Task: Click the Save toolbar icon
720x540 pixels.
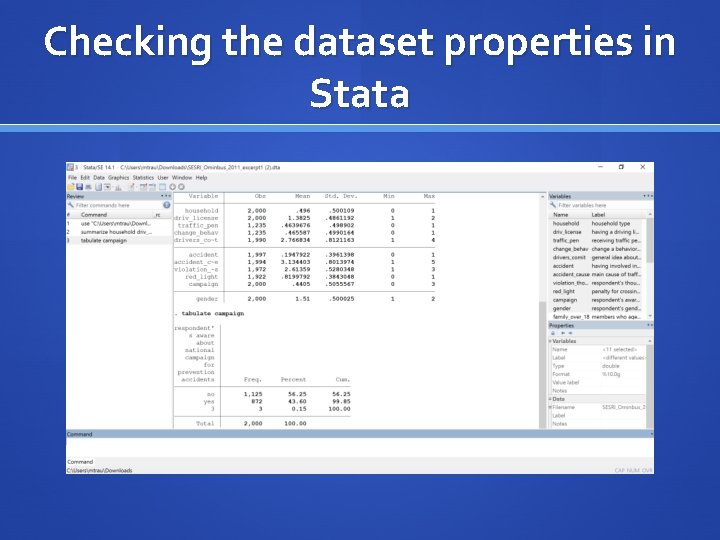Action: (79, 187)
